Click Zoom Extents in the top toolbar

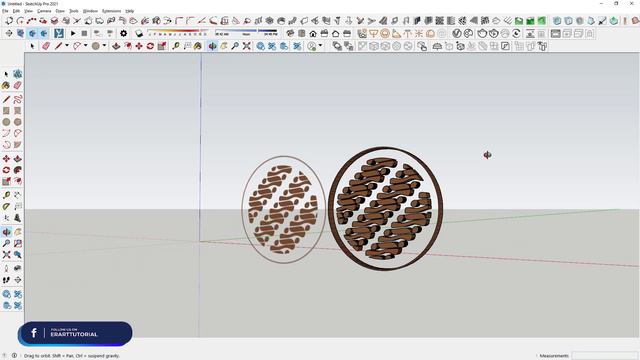(247, 46)
